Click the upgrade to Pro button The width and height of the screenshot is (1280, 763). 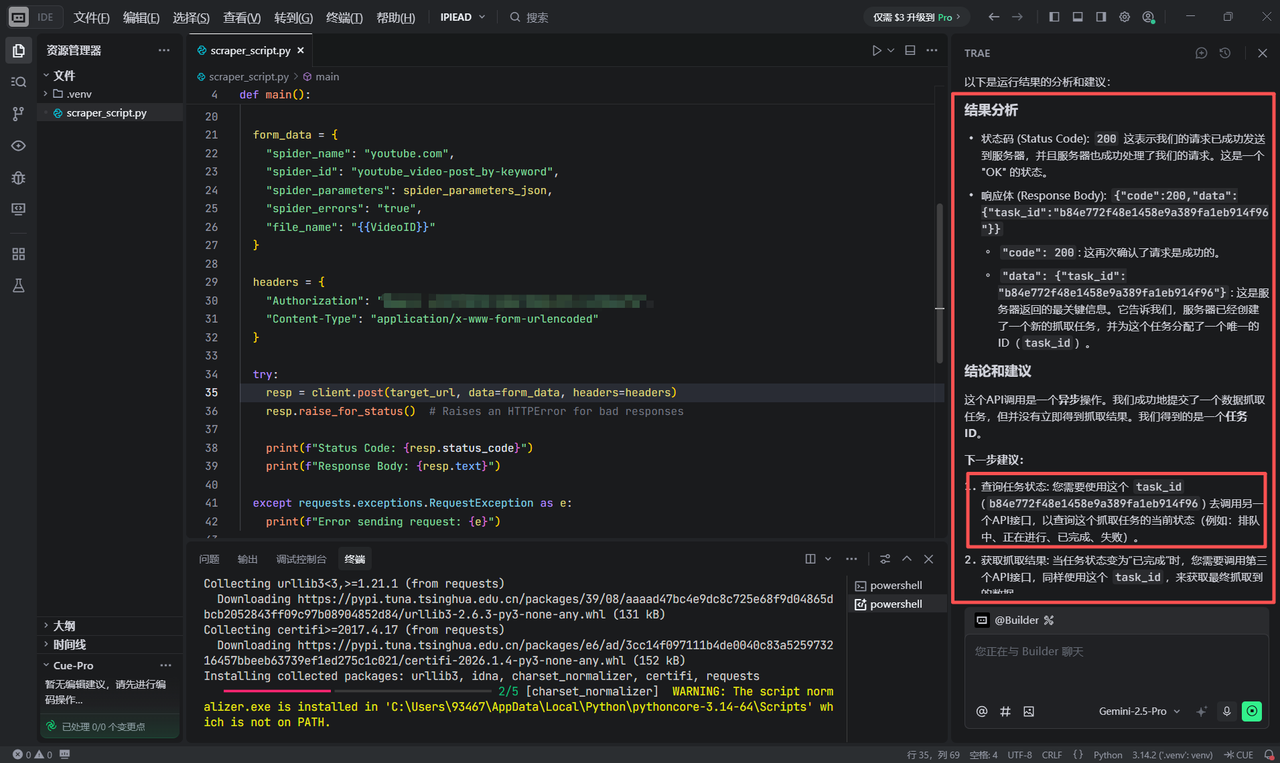click(x=917, y=17)
